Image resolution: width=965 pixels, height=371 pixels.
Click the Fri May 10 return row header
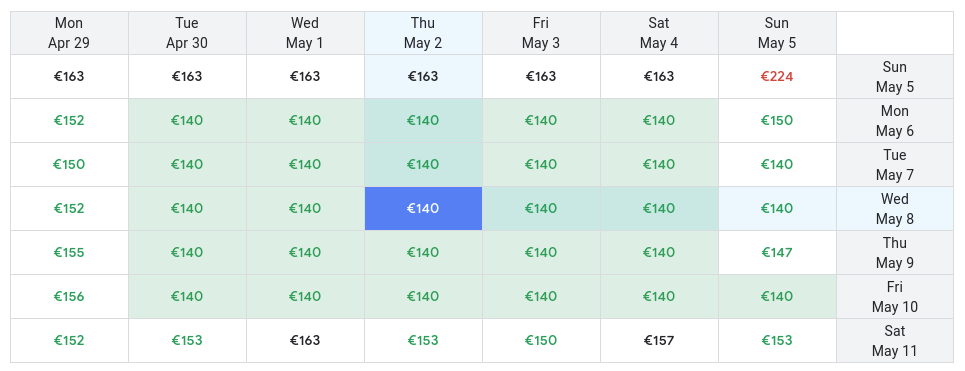point(895,297)
